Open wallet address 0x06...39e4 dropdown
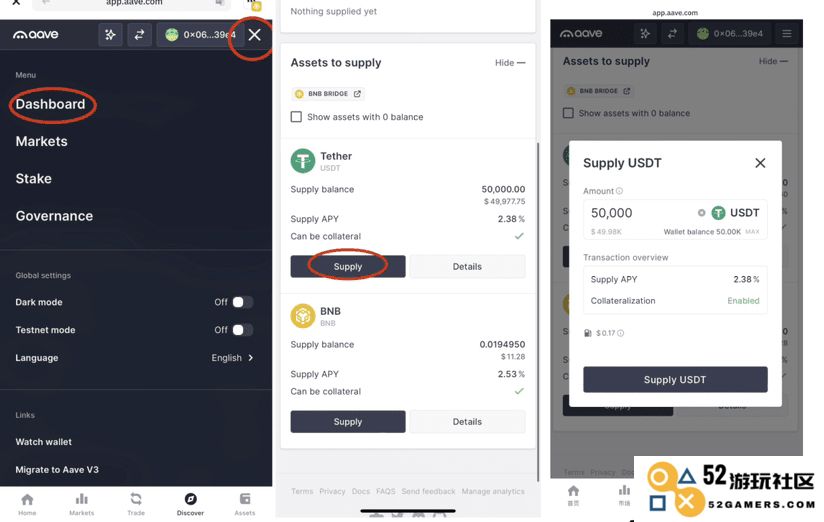Viewport: 824px width, 522px height. coord(199,35)
